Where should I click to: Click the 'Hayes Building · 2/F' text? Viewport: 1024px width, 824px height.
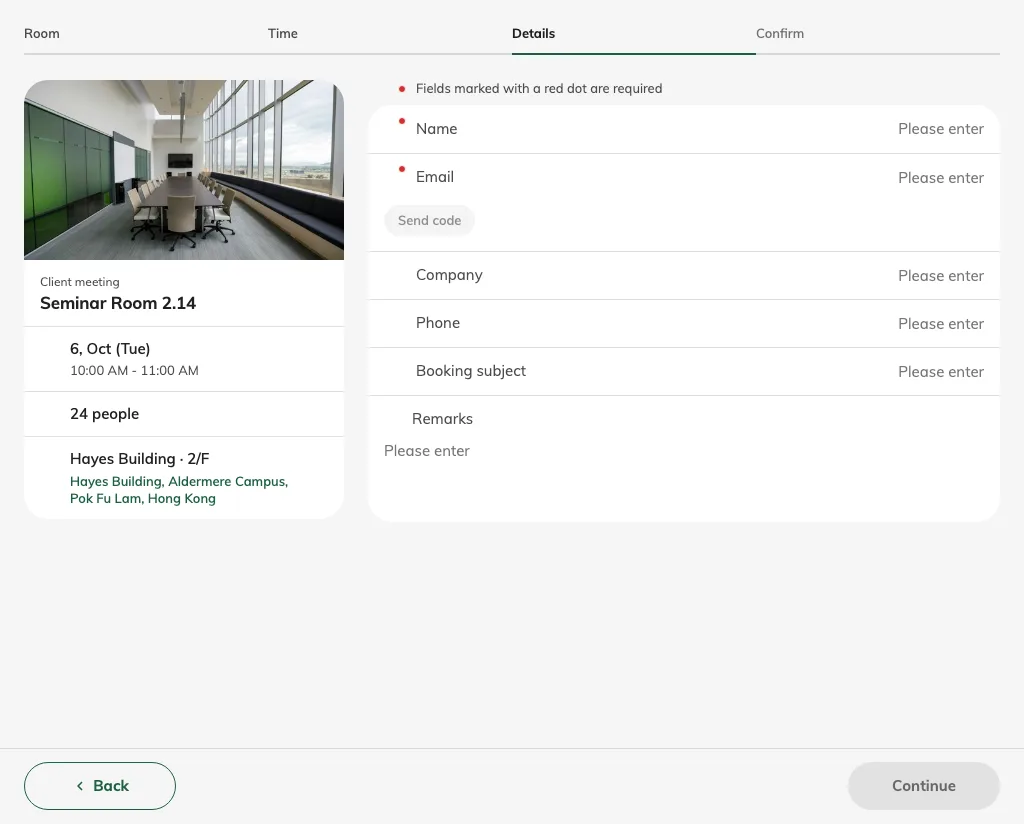click(x=140, y=459)
